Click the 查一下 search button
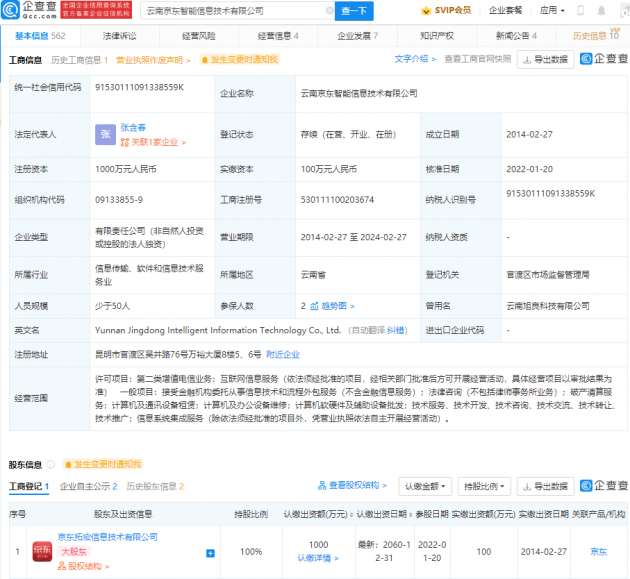This screenshot has height=579, width=630. tap(354, 11)
